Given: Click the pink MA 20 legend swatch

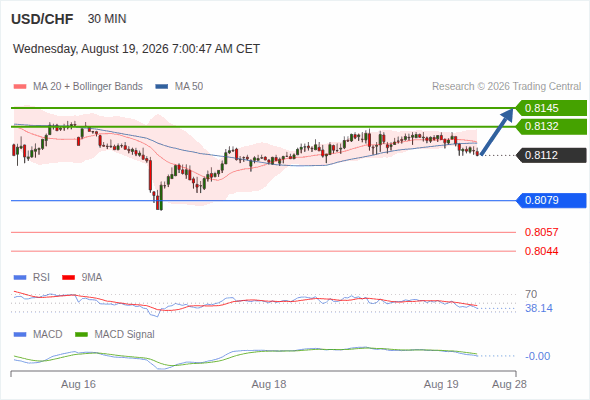Looking at the screenshot, I should point(20,87).
